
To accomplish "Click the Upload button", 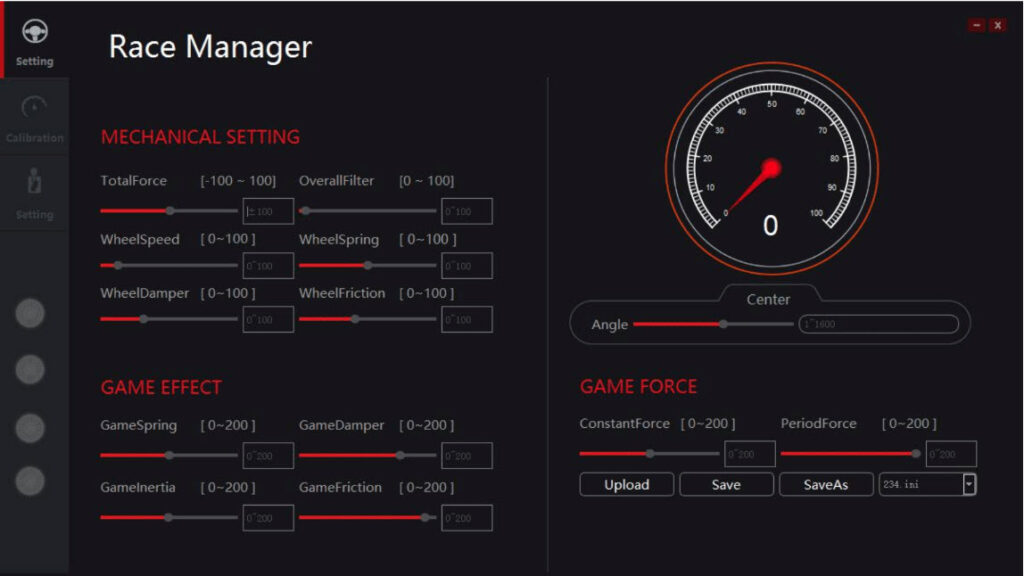I will pos(626,484).
